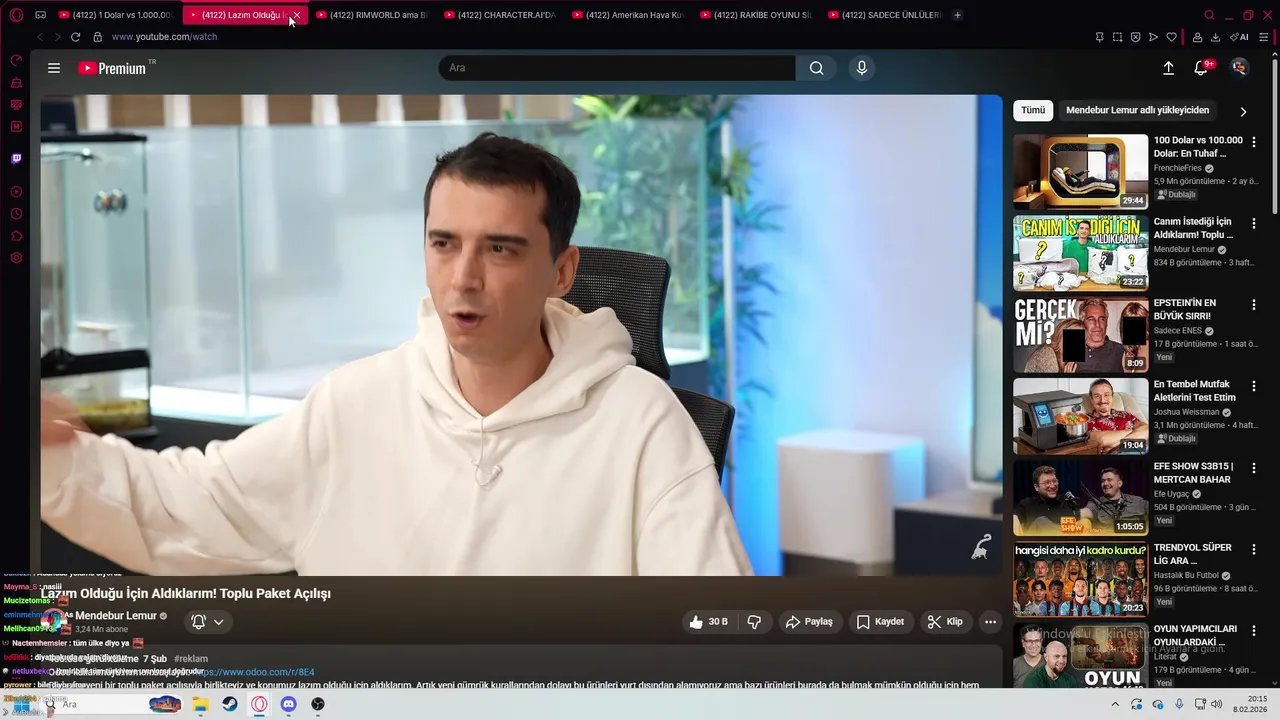1280x720 pixels.
Task: Share the video with Paylaş button
Action: [x=809, y=622]
